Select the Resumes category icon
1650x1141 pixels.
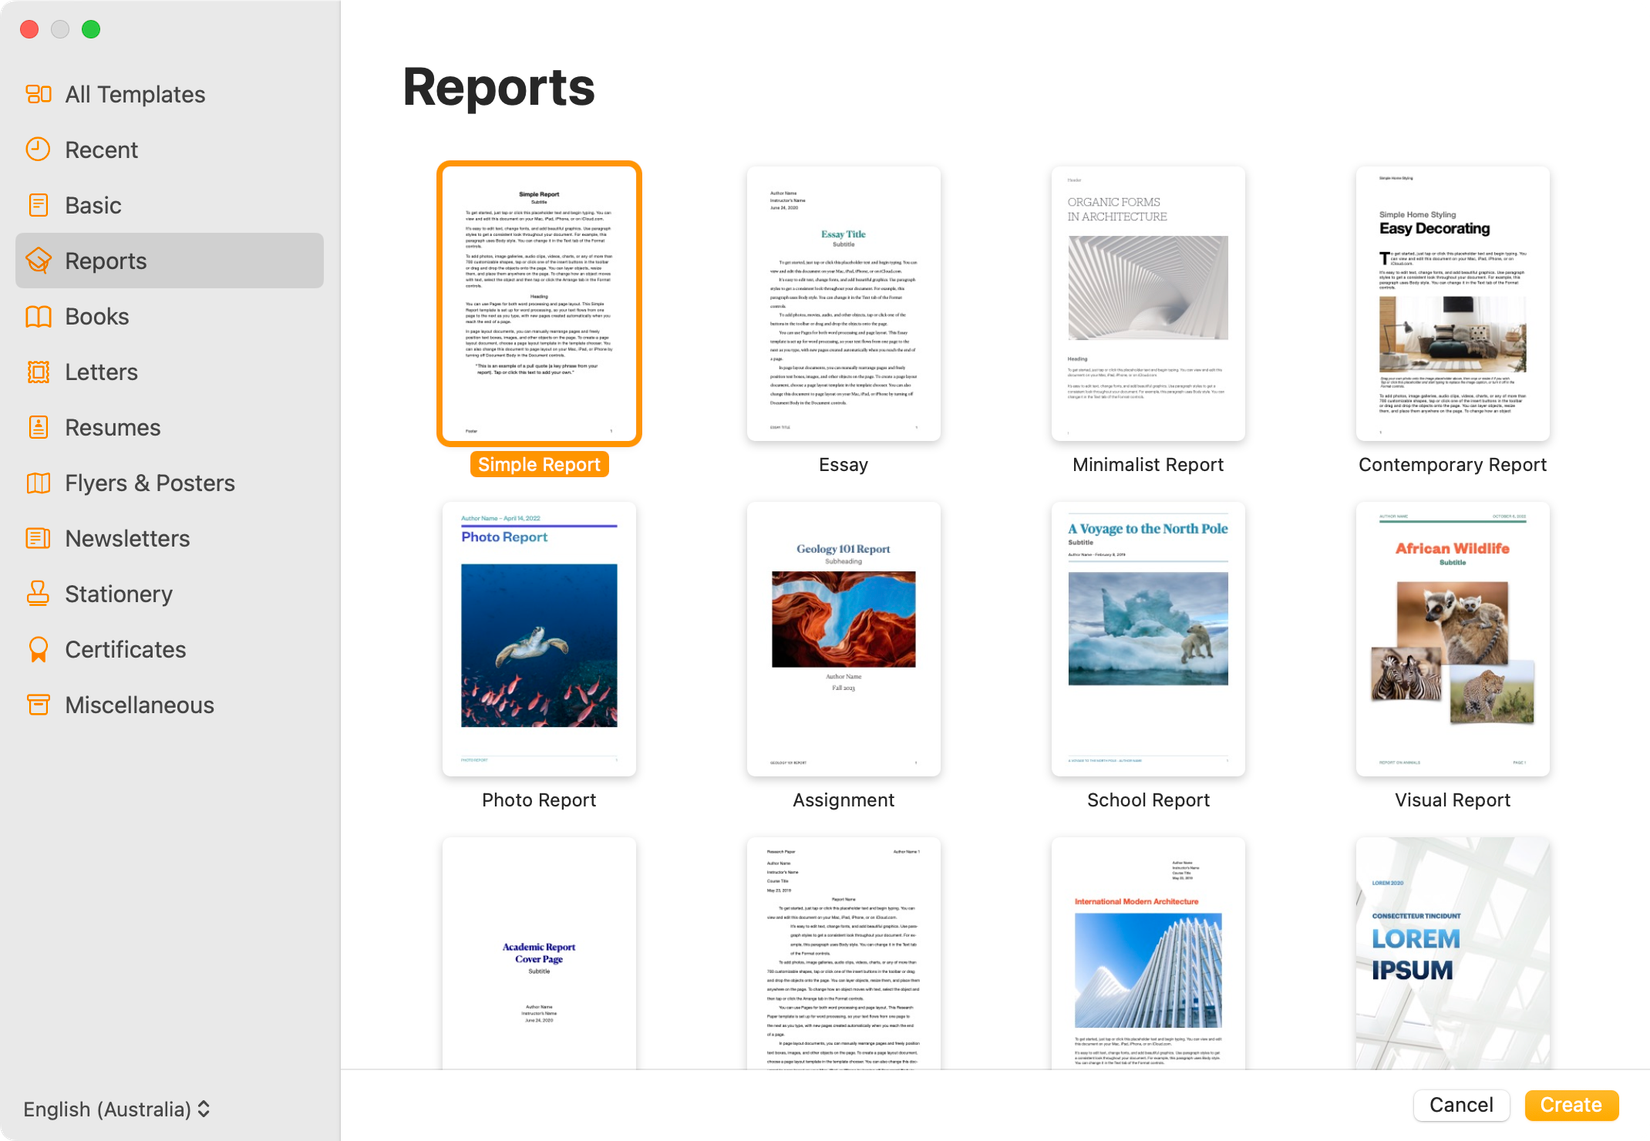pyautogui.click(x=39, y=427)
